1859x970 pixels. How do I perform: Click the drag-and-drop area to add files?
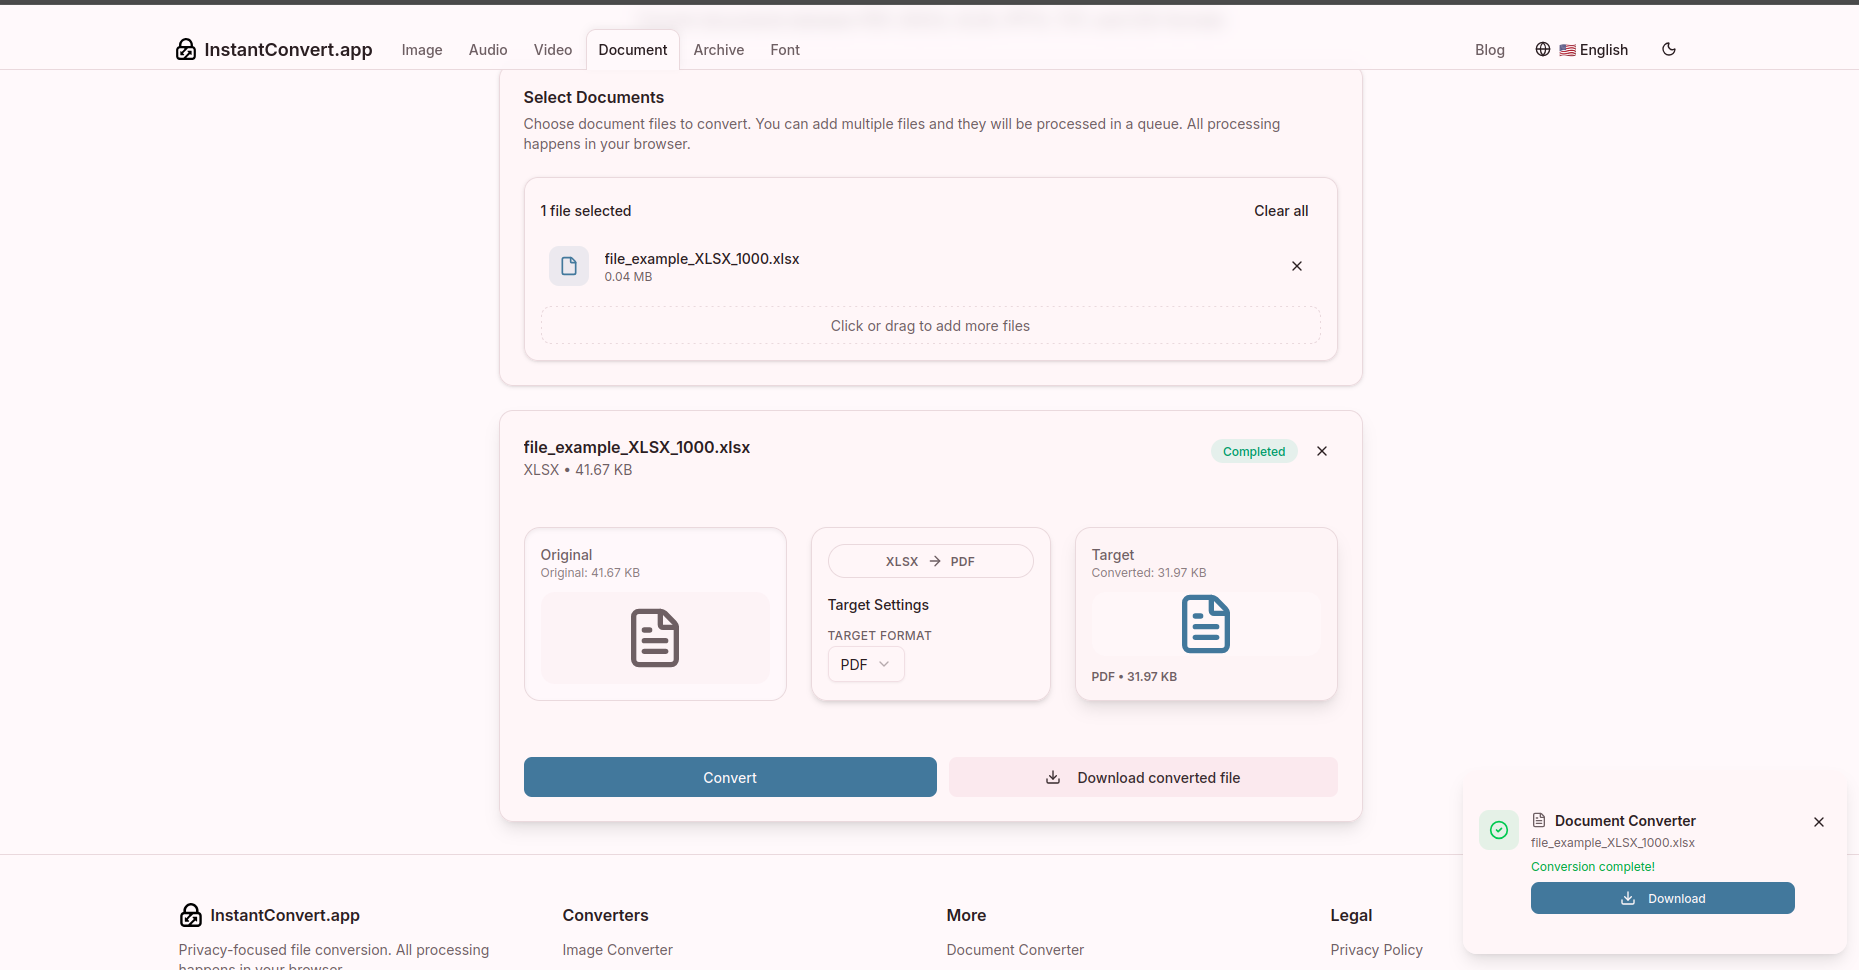coord(929,325)
